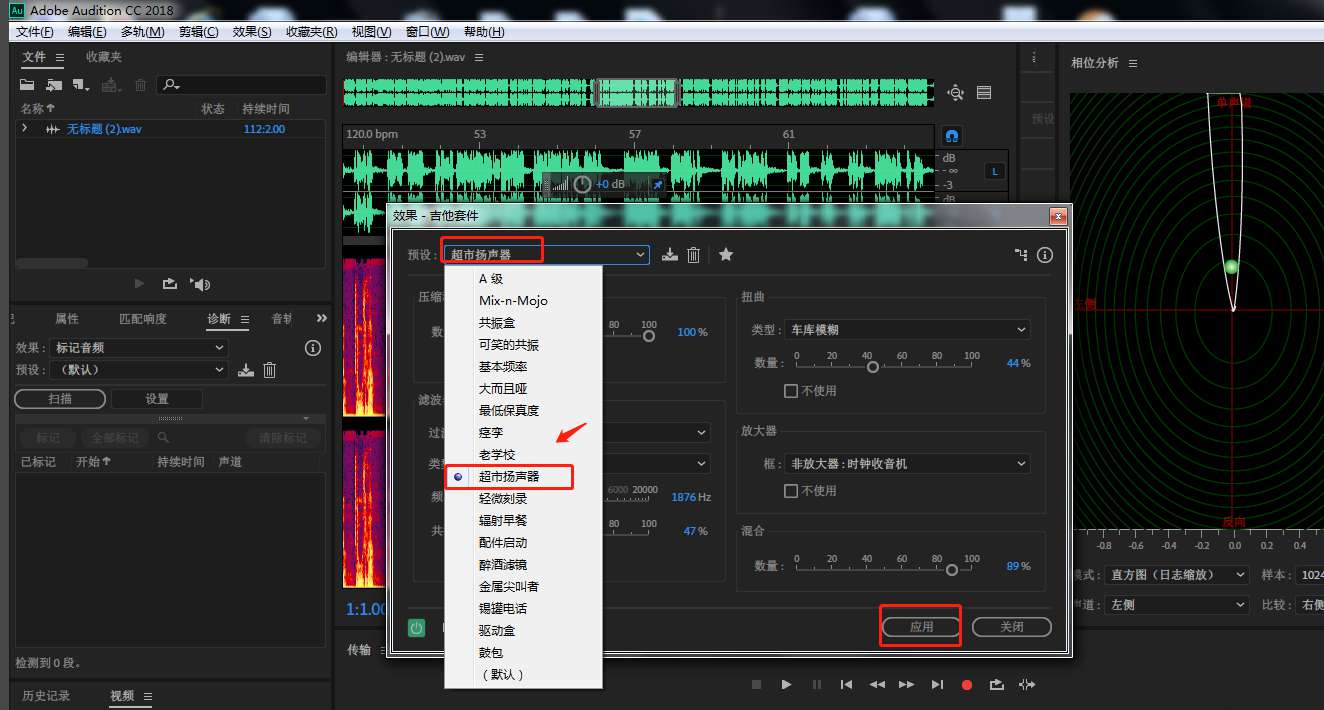Expand the 框 dropdown showing 非放大器:时钟收音机
This screenshot has width=1324, height=710.
coord(906,463)
